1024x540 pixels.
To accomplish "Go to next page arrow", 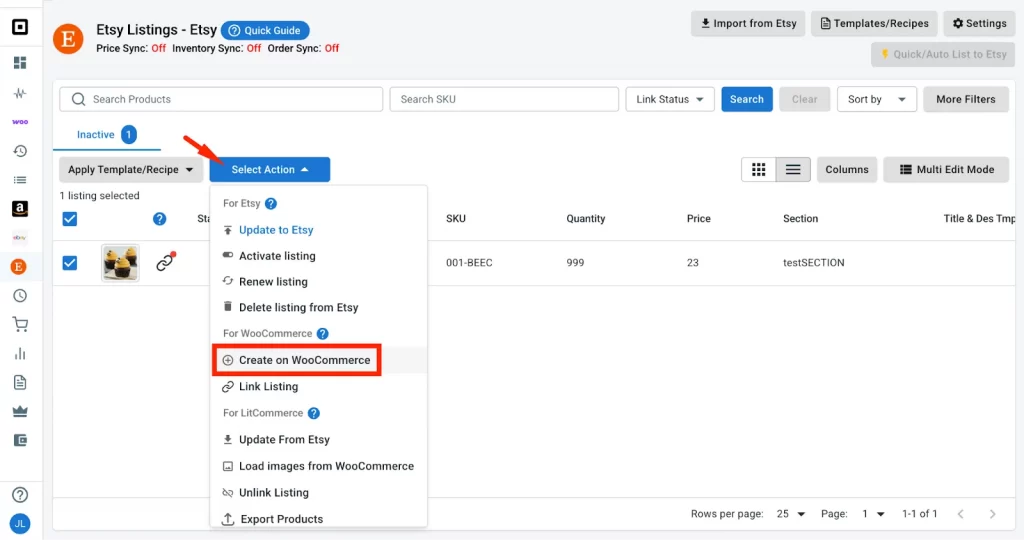I will (x=992, y=514).
